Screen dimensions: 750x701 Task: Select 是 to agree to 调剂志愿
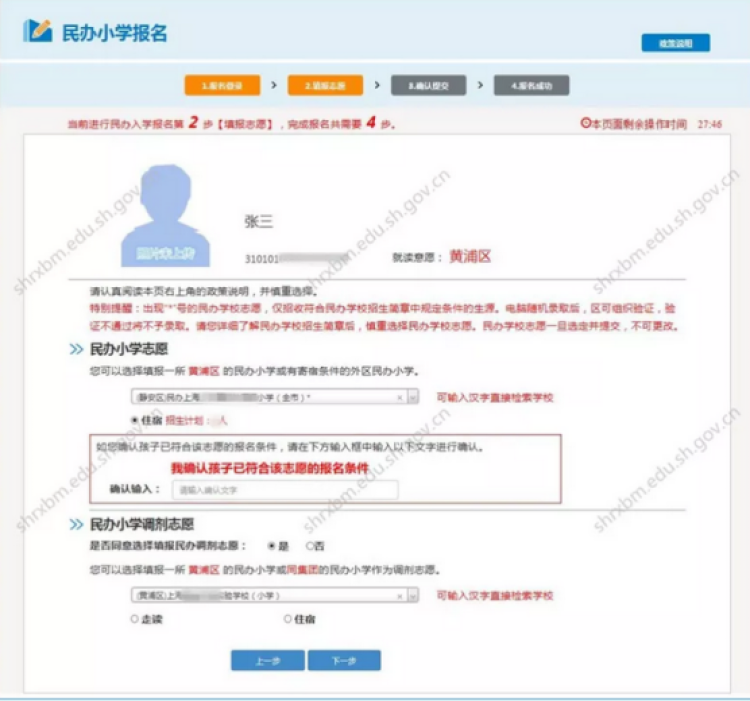[271, 546]
